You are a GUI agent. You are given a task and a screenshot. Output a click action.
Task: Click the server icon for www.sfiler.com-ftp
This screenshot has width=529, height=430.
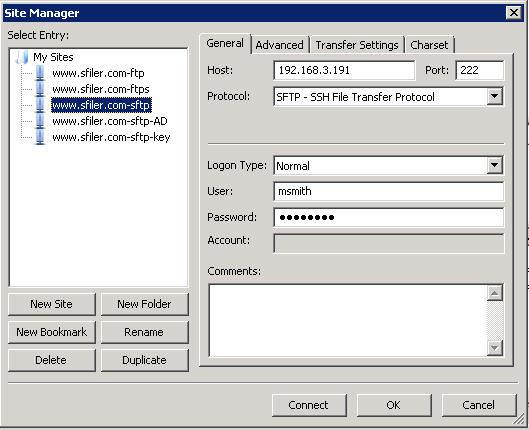pyautogui.click(x=40, y=73)
